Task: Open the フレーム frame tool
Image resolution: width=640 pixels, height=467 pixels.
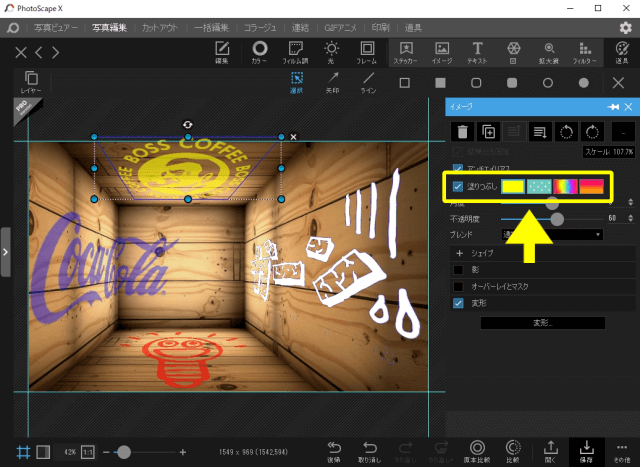Action: [x=367, y=53]
